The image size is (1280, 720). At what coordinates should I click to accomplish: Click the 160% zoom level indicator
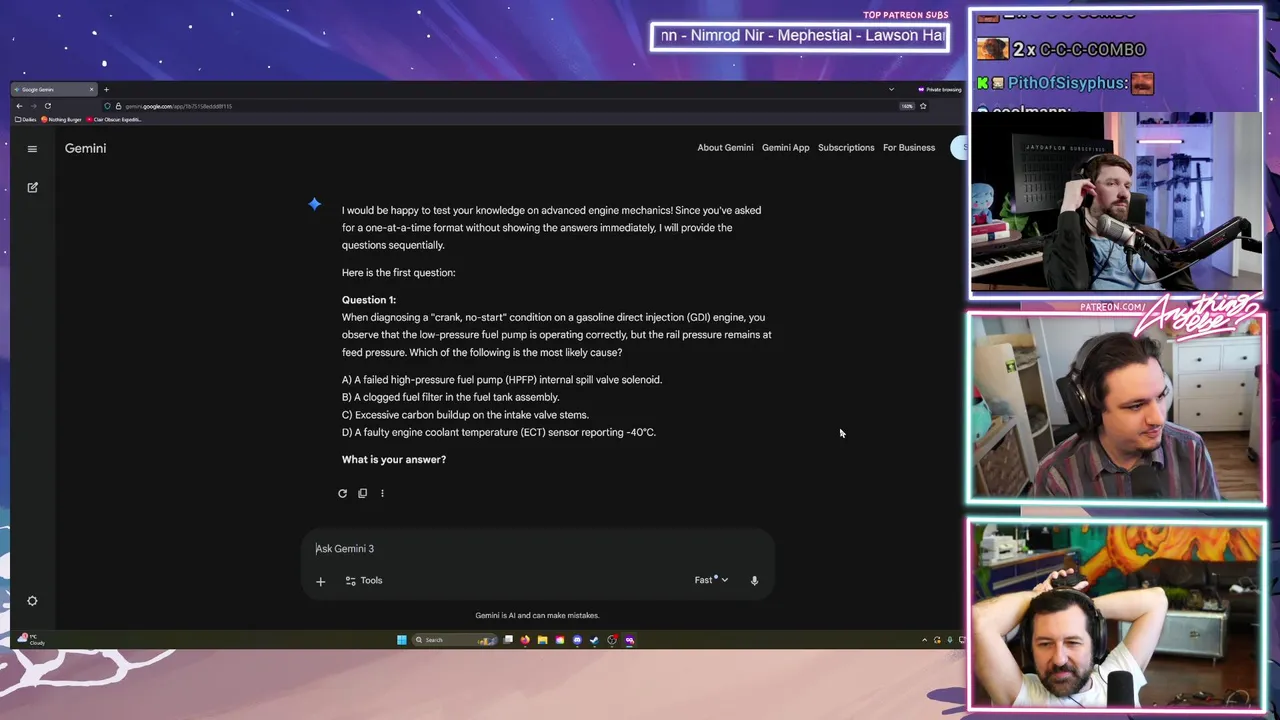pos(907,106)
